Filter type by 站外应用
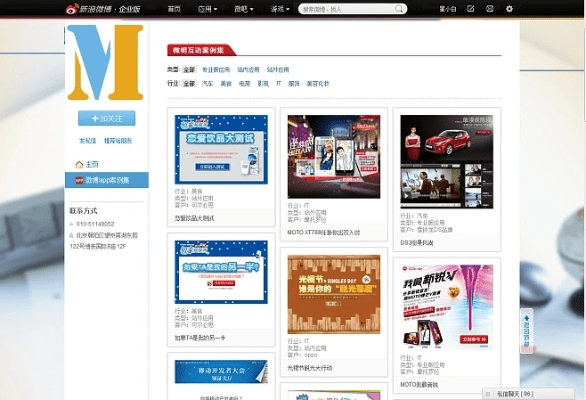The width and height of the screenshot is (586, 400). 278,70
